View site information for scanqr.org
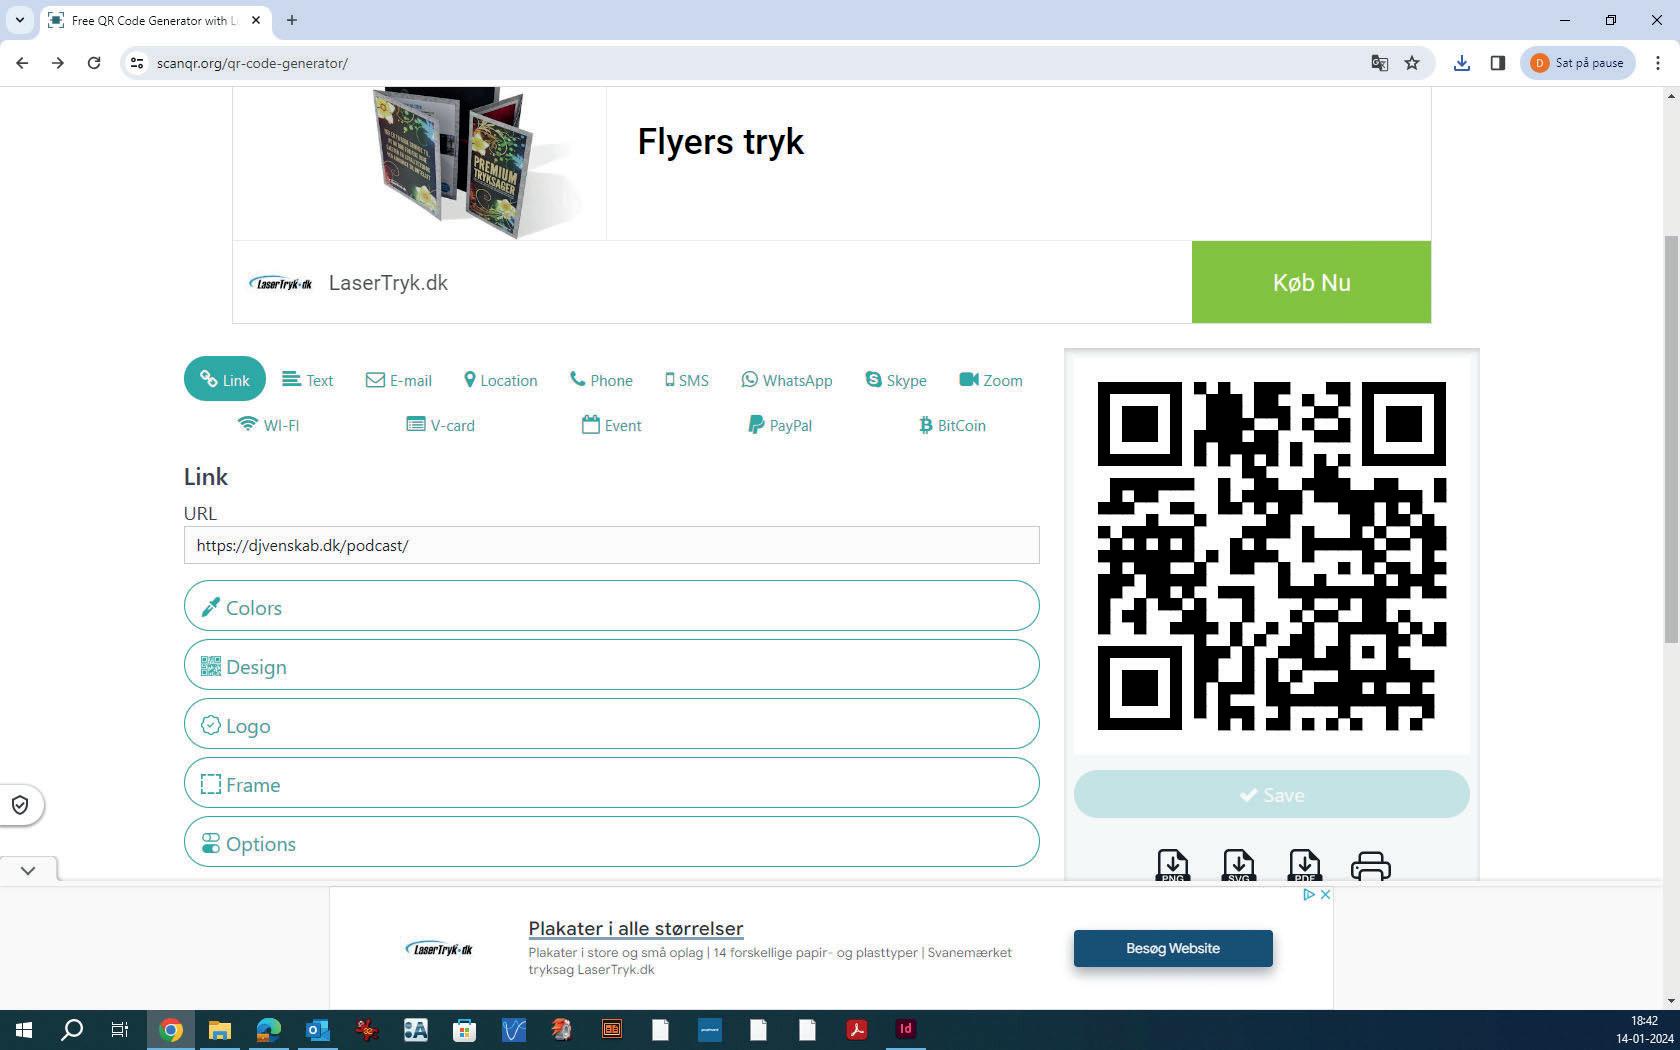This screenshot has width=1680, height=1050. coord(137,63)
